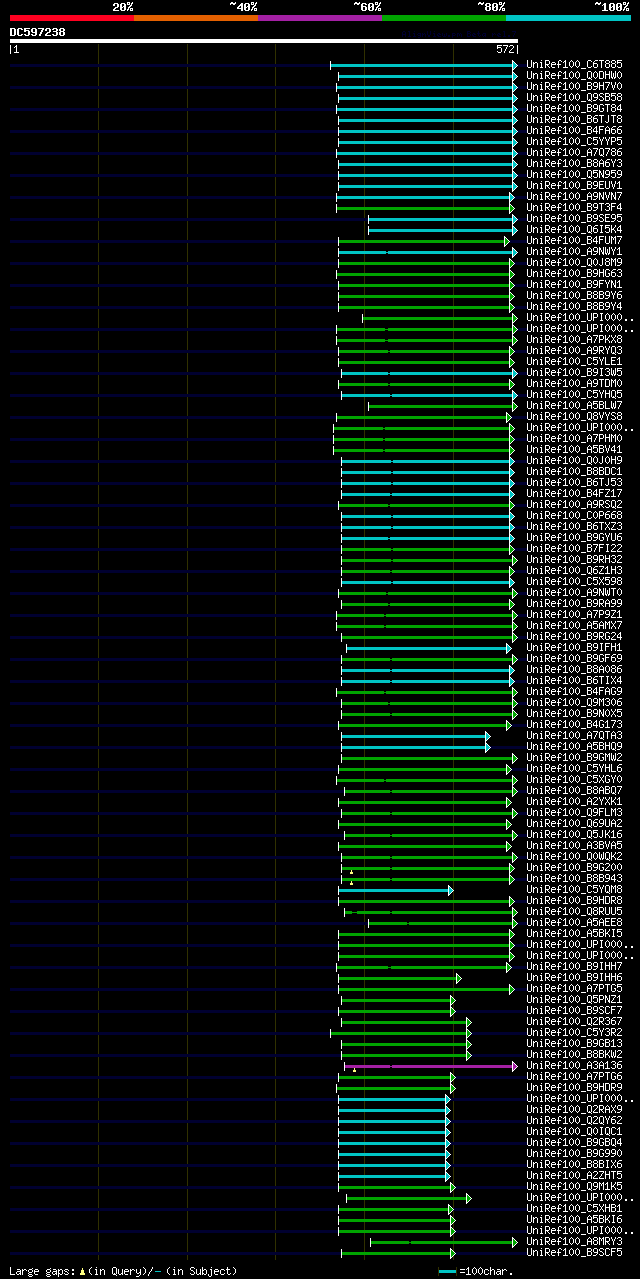
Task: Click the cyan 100char scale marker in legend
Action: click(447, 1271)
